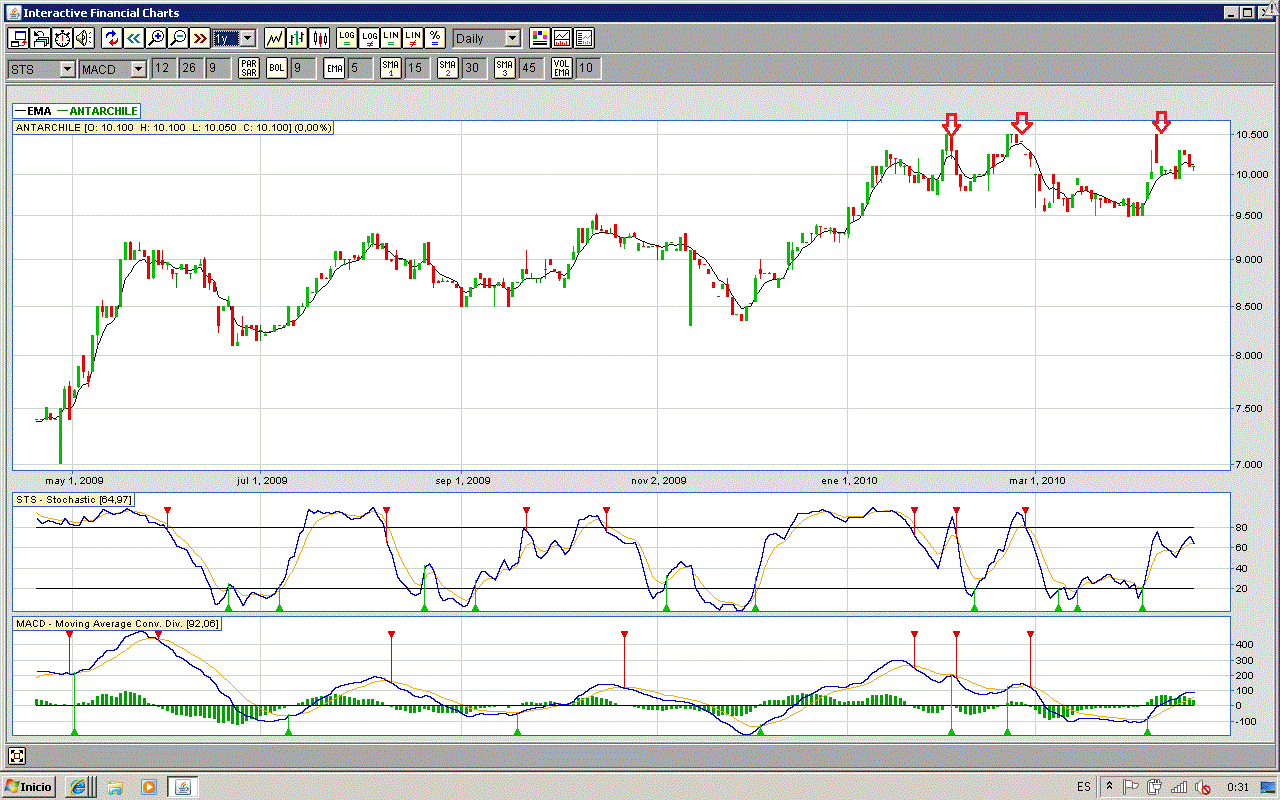This screenshot has width=1280, height=800.
Task: Click the 10.500 price axis label
Action: tap(1252, 135)
